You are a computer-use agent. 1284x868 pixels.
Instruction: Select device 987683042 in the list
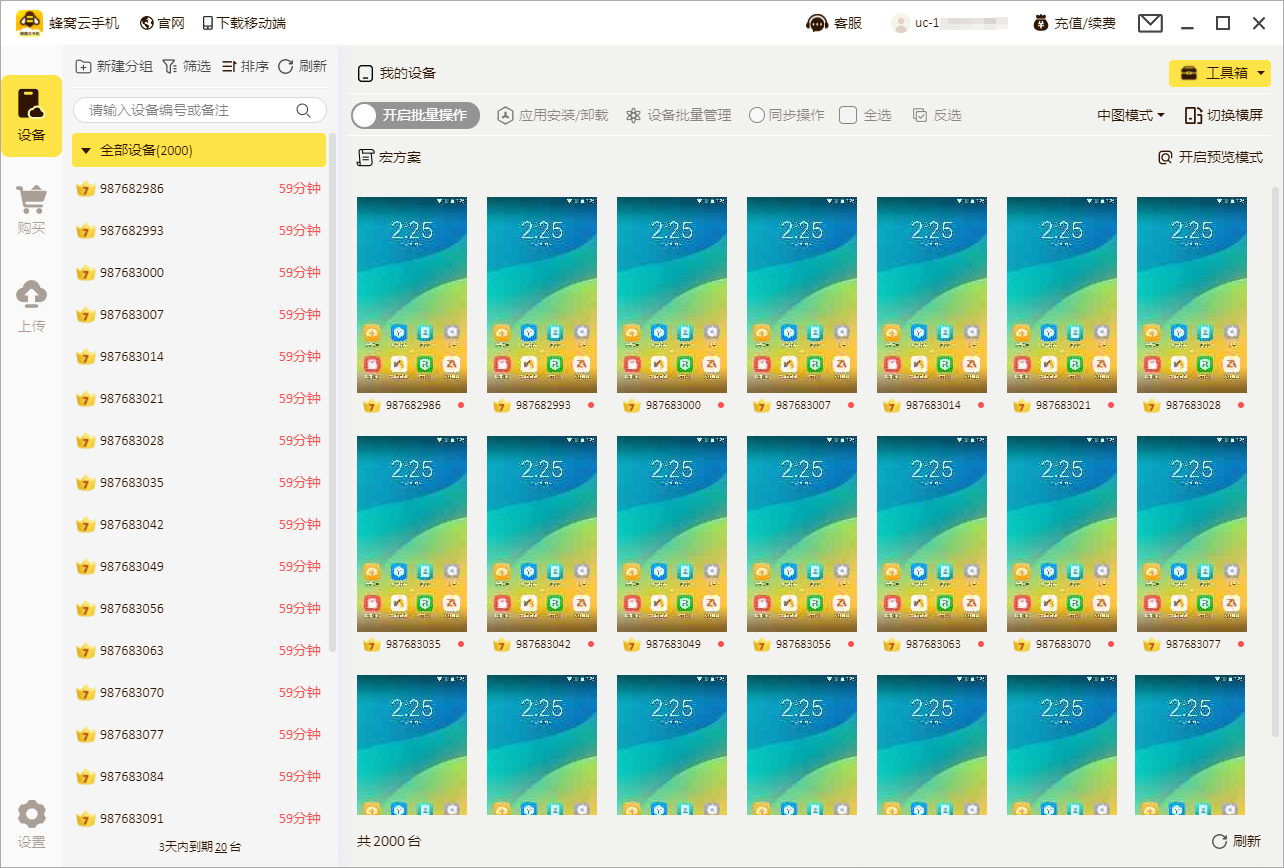coord(200,524)
